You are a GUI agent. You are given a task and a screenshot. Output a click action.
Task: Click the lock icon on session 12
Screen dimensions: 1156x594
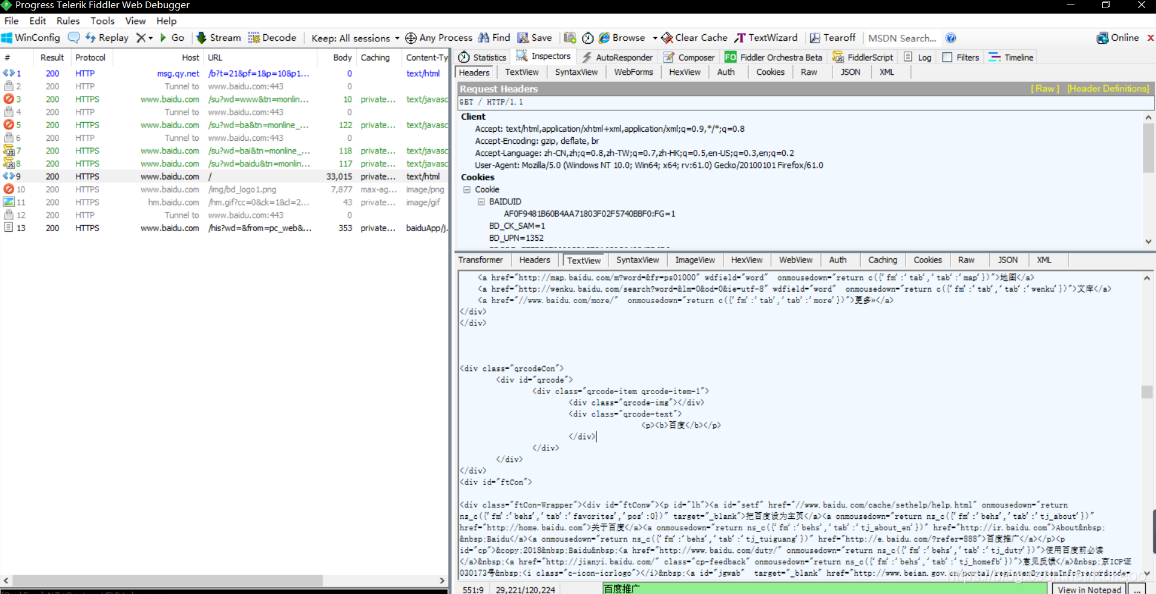(x=9, y=215)
